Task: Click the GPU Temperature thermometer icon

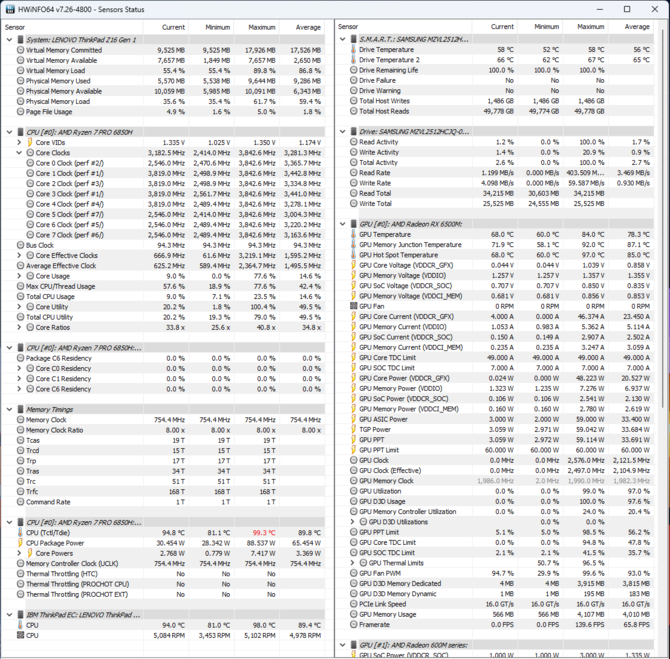Action: (353, 234)
